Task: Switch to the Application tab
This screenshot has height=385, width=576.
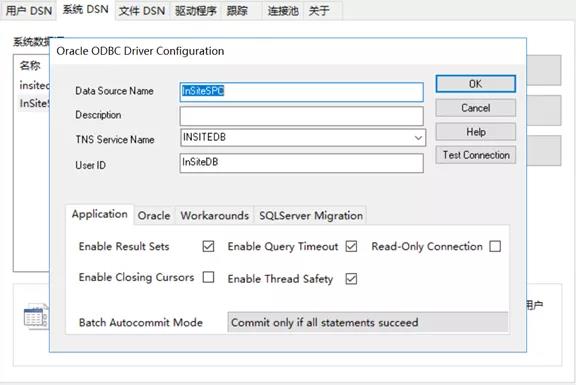Action: [x=100, y=214]
